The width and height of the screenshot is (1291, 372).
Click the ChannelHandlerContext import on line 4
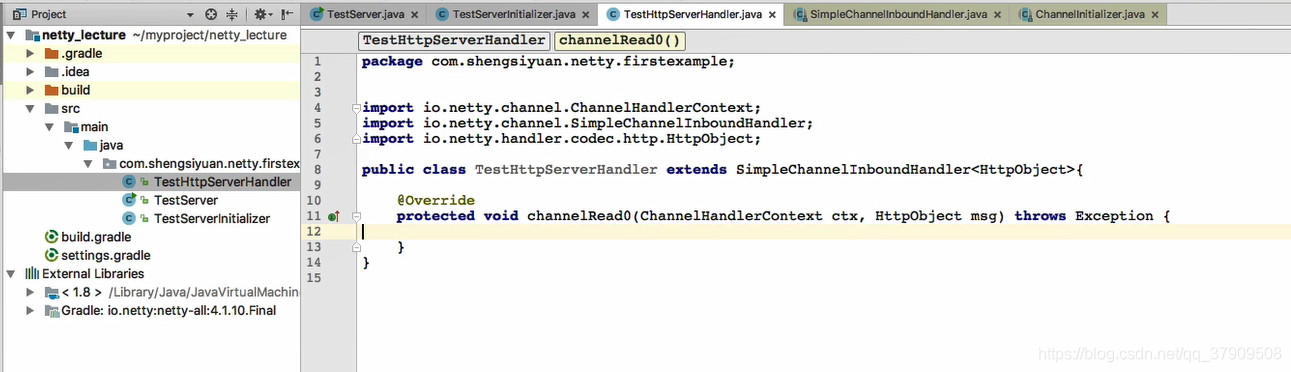pyautogui.click(x=562, y=108)
